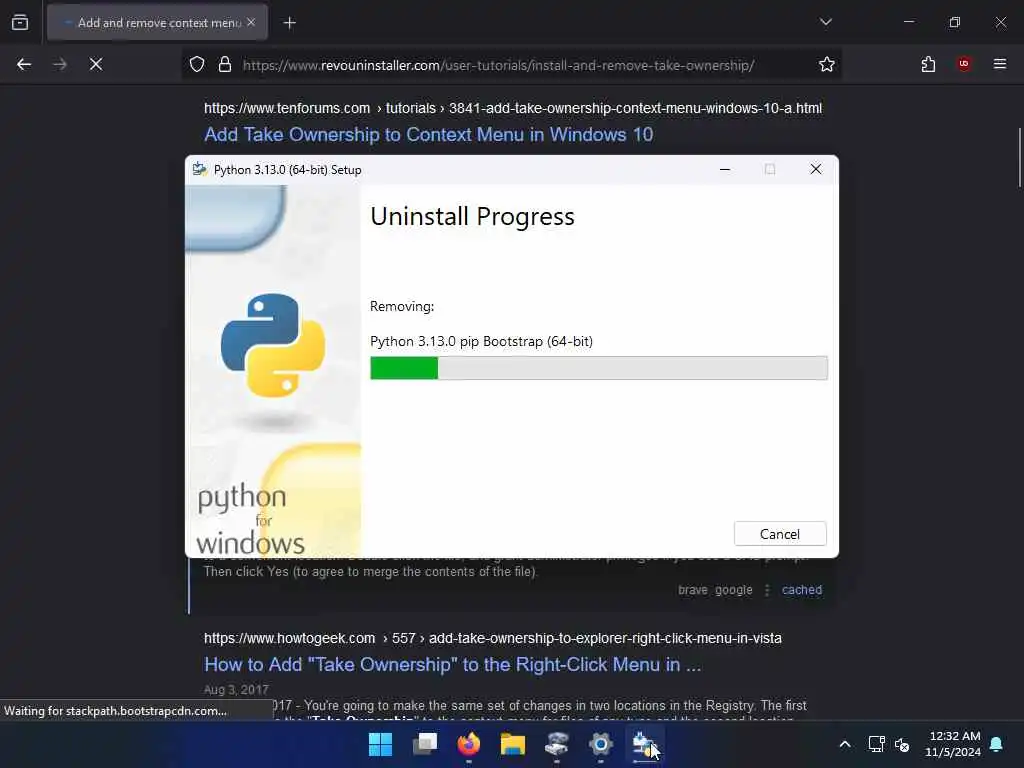The width and height of the screenshot is (1024, 768).
Task: Click the Python Setup title bar icon
Action: pos(200,169)
